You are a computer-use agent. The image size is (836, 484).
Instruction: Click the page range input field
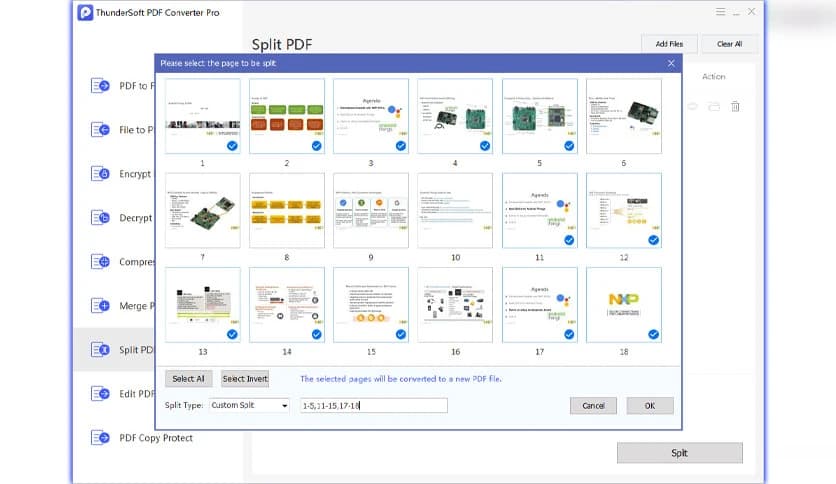click(374, 406)
